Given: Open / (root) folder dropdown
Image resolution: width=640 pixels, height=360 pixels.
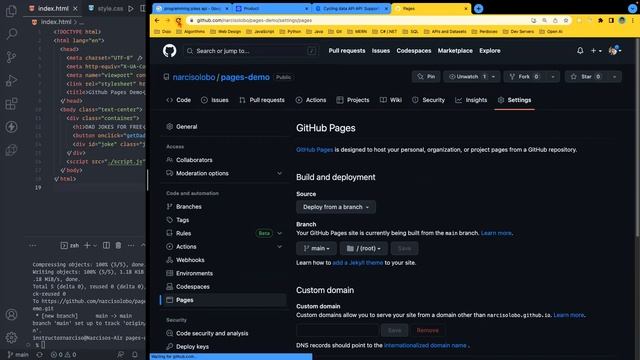Looking at the screenshot, I should [363, 248].
